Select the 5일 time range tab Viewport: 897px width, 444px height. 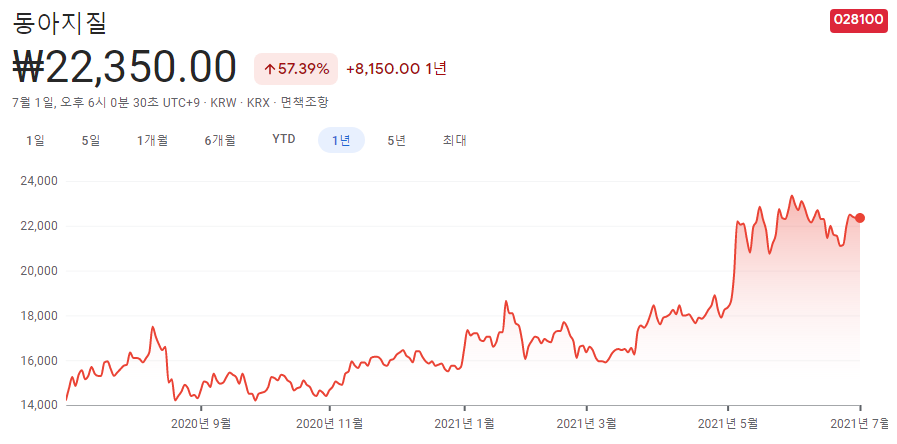click(91, 140)
